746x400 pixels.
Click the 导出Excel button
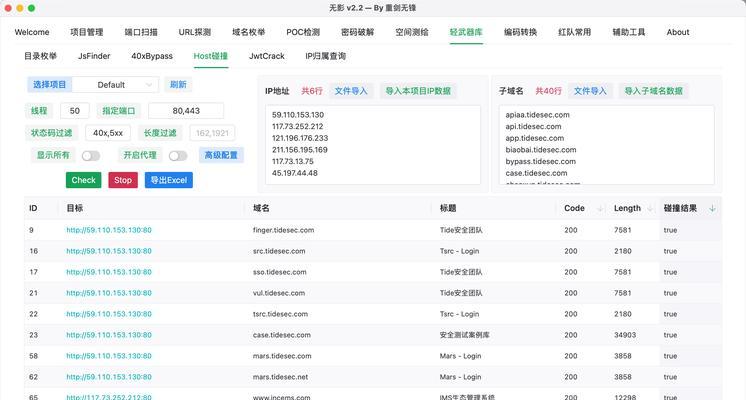tap(169, 180)
